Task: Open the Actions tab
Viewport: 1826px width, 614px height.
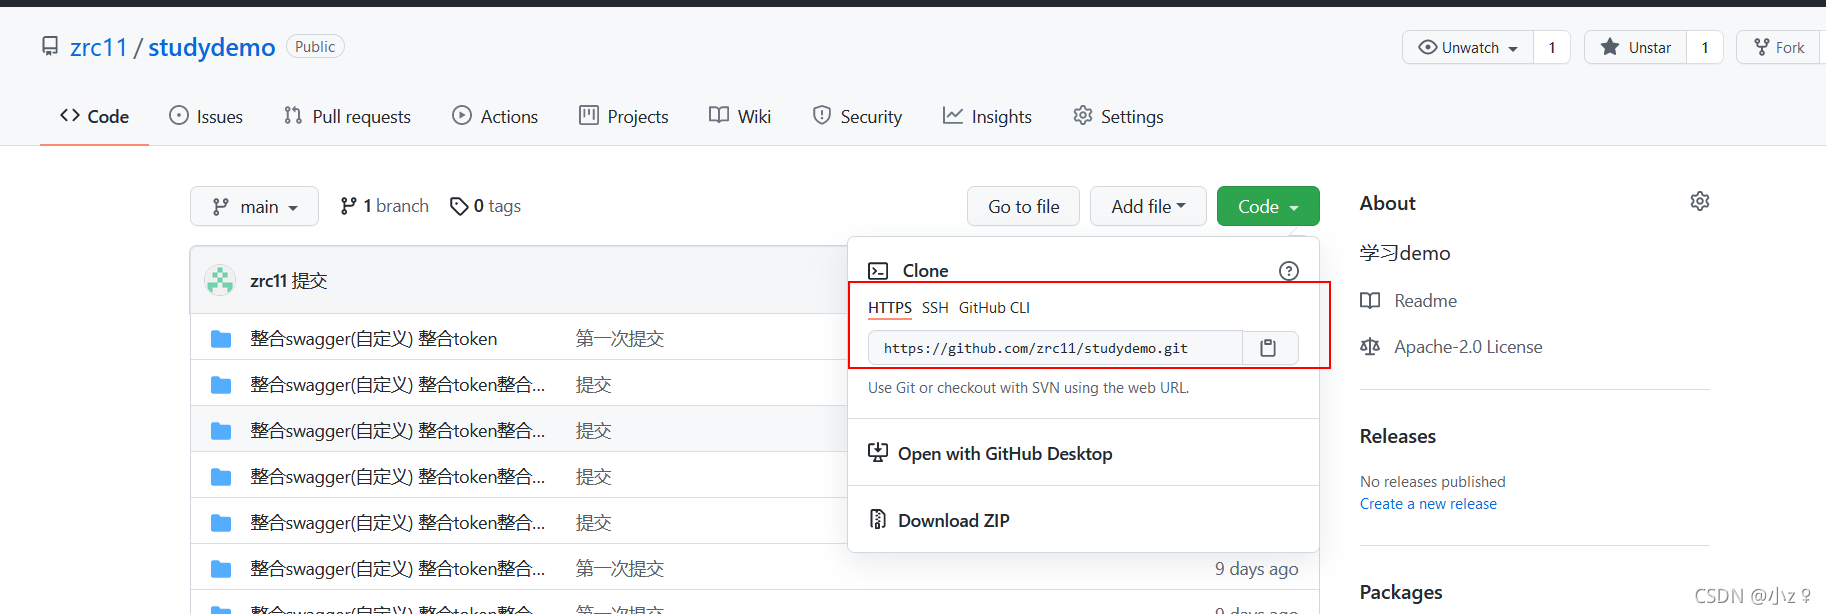Action: coord(495,116)
